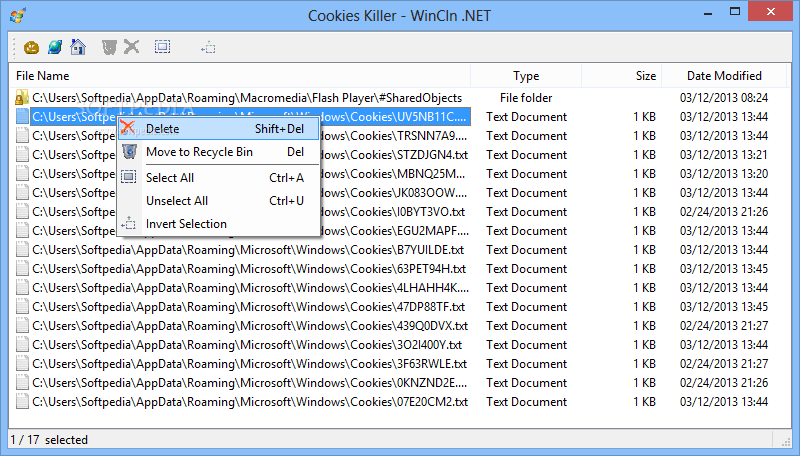Click the globe browser icon in toolbar

coord(55,47)
